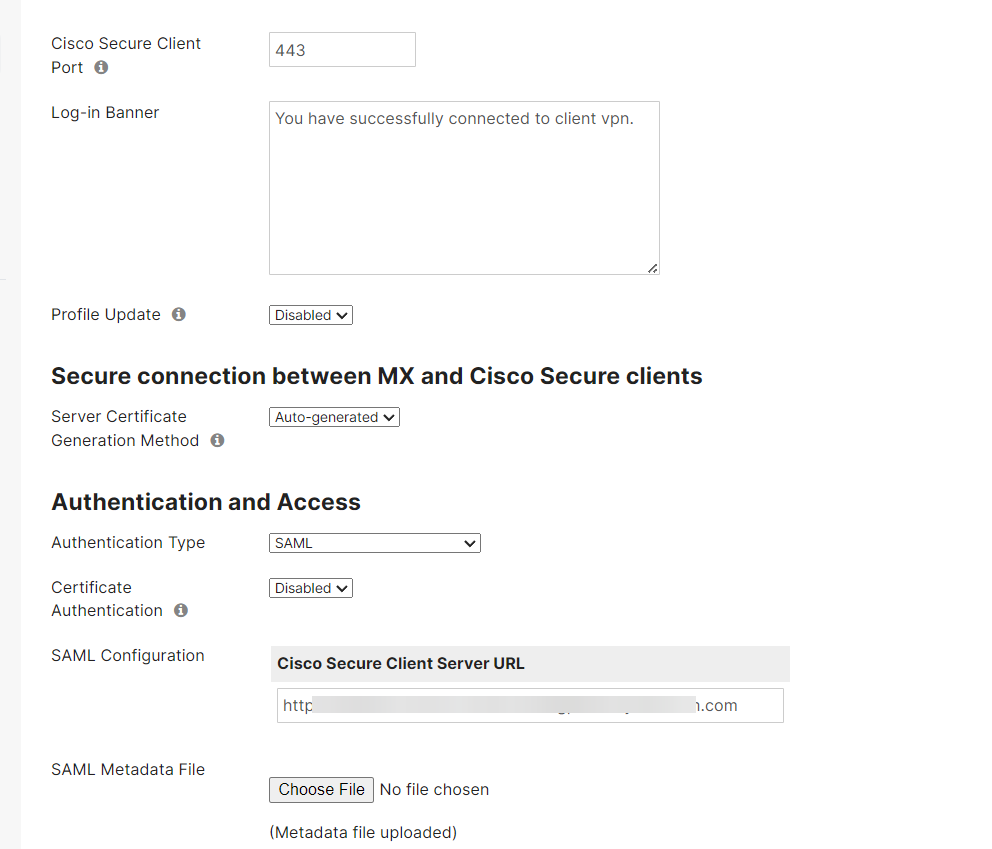Click the Authentication and Access section heading
This screenshot has width=992, height=849.
click(205, 502)
